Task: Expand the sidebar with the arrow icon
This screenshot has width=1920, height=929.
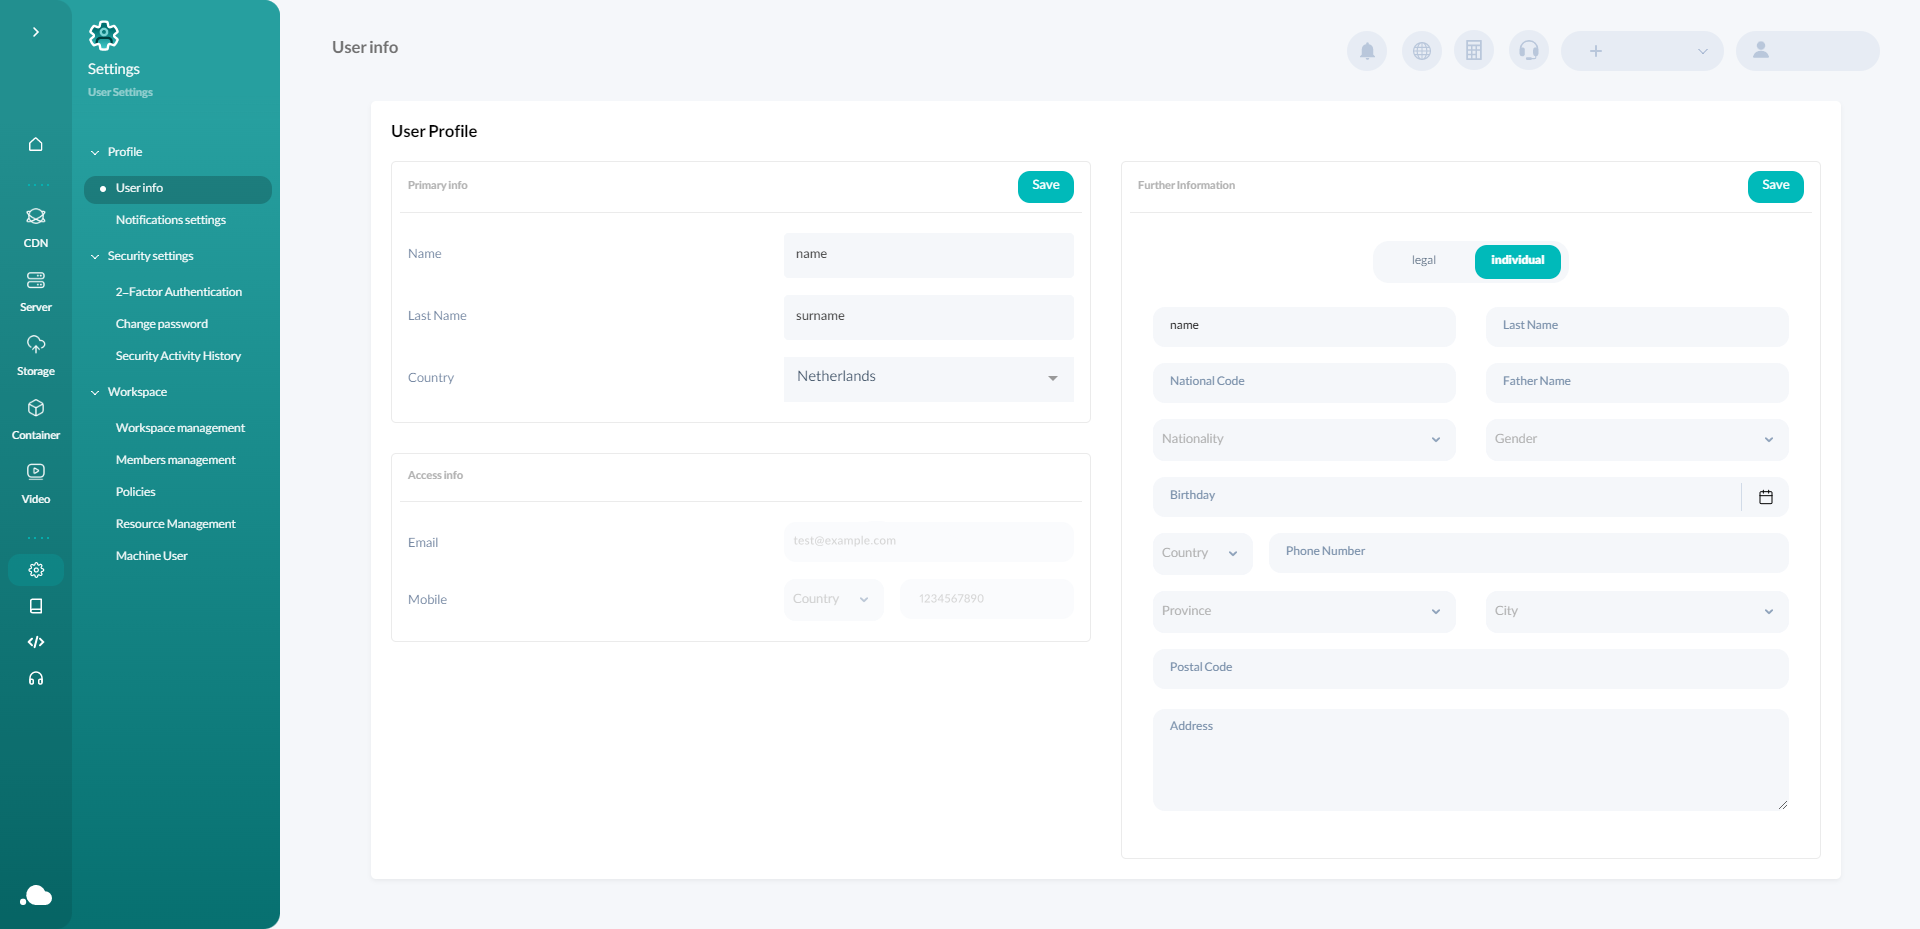Action: click(36, 32)
